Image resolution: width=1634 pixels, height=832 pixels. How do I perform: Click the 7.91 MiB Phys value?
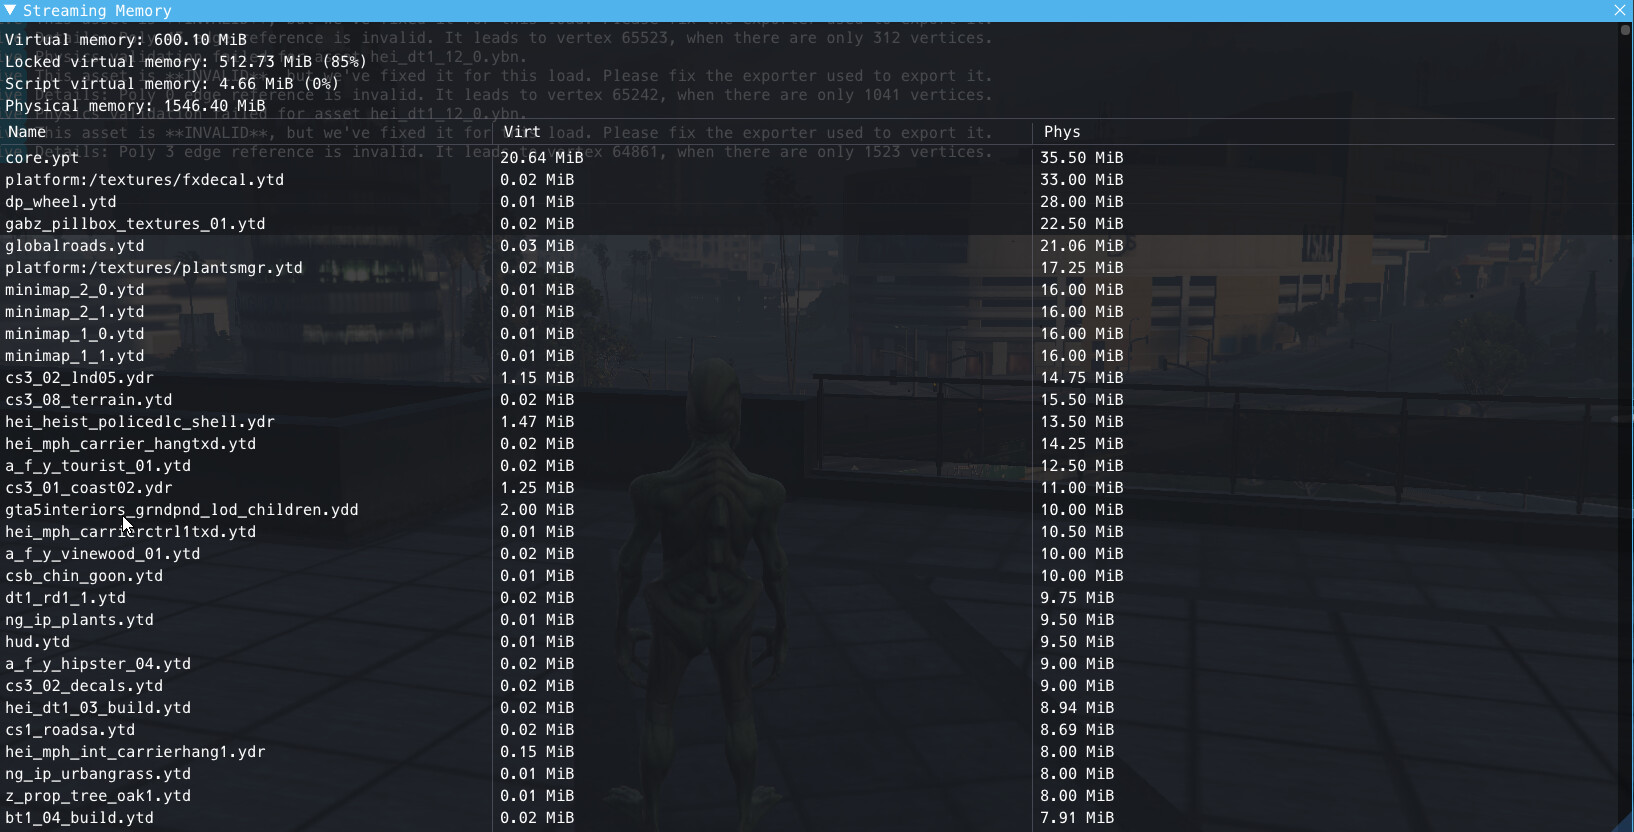click(x=1077, y=818)
